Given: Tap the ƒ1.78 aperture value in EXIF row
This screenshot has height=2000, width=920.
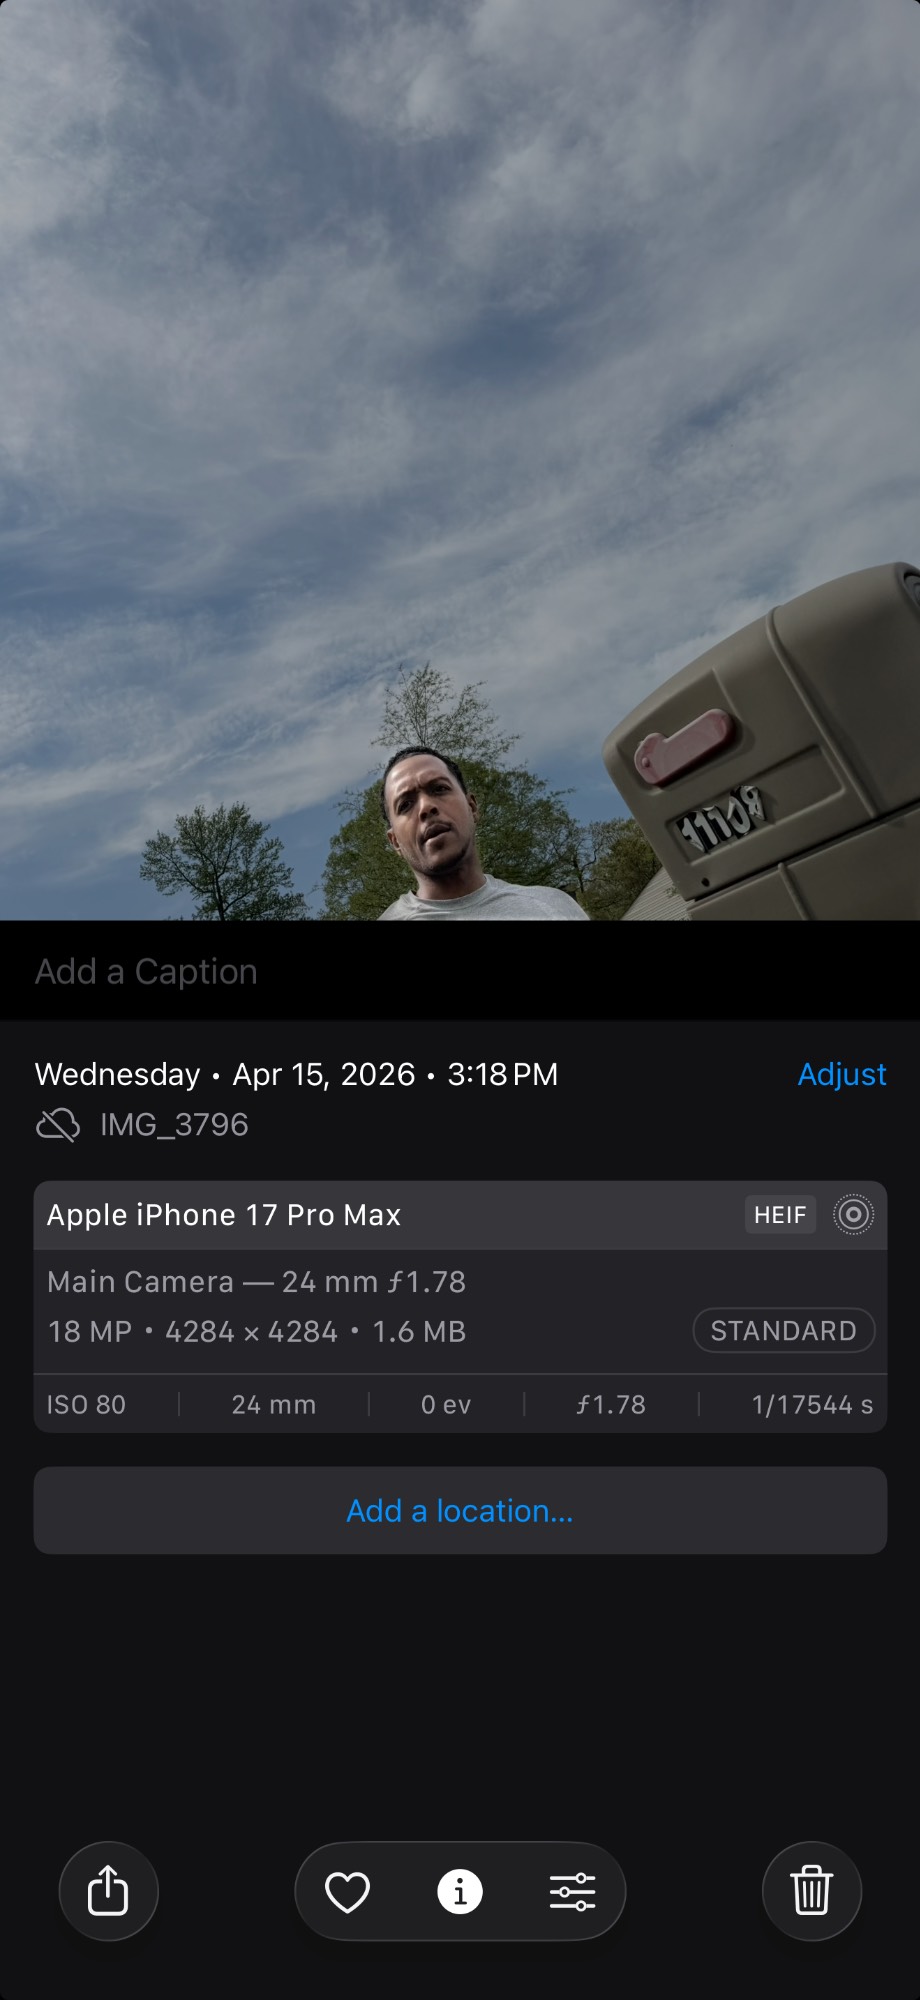Looking at the screenshot, I should (x=611, y=1405).
